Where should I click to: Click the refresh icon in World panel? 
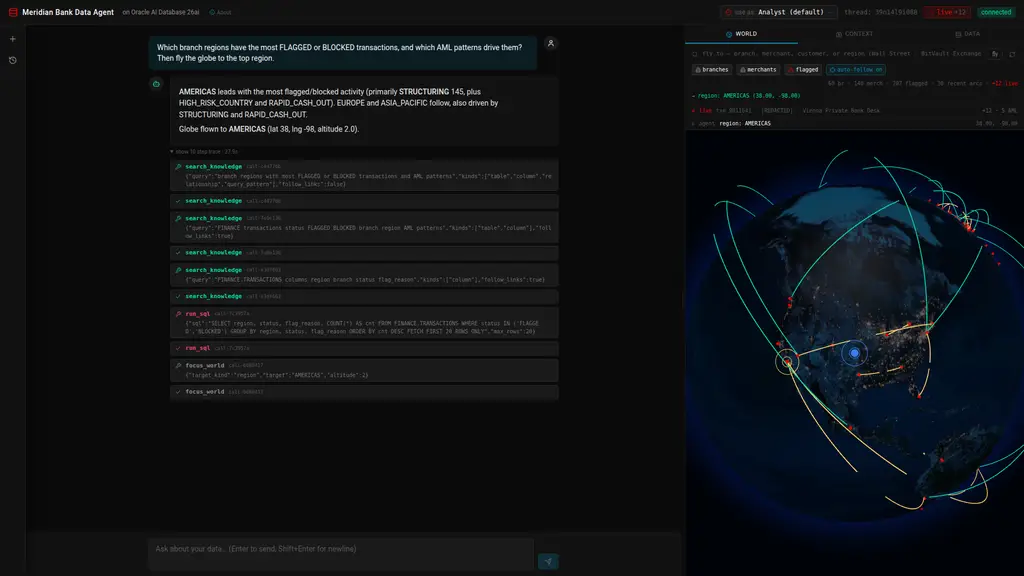point(1012,54)
